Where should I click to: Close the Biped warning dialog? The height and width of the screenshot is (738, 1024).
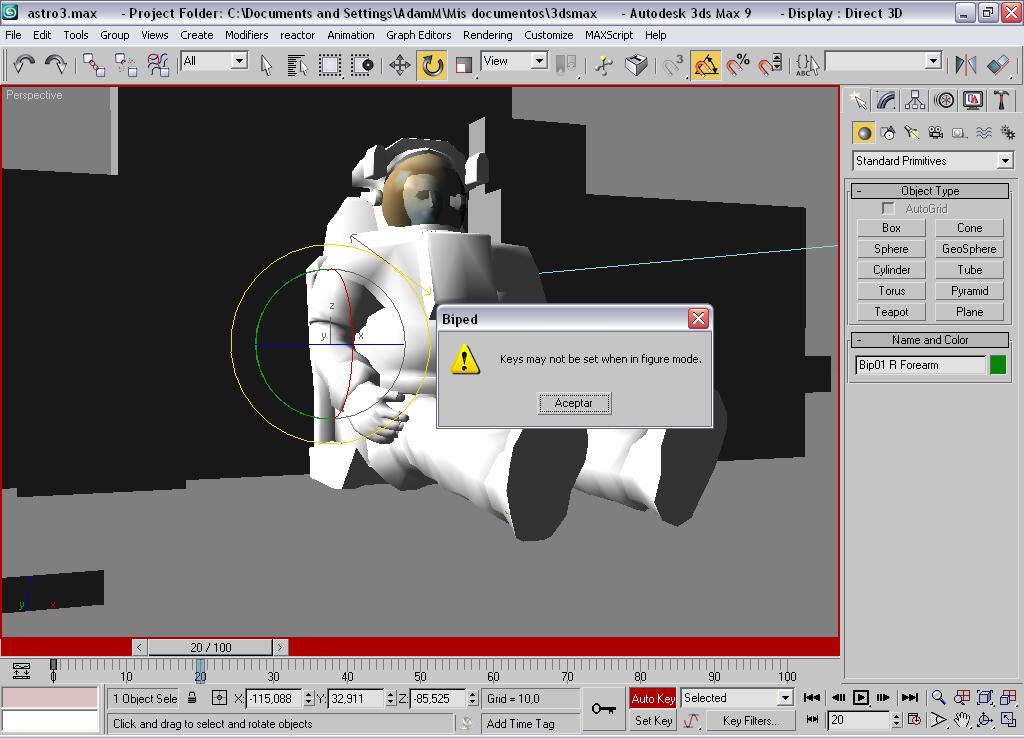(698, 318)
